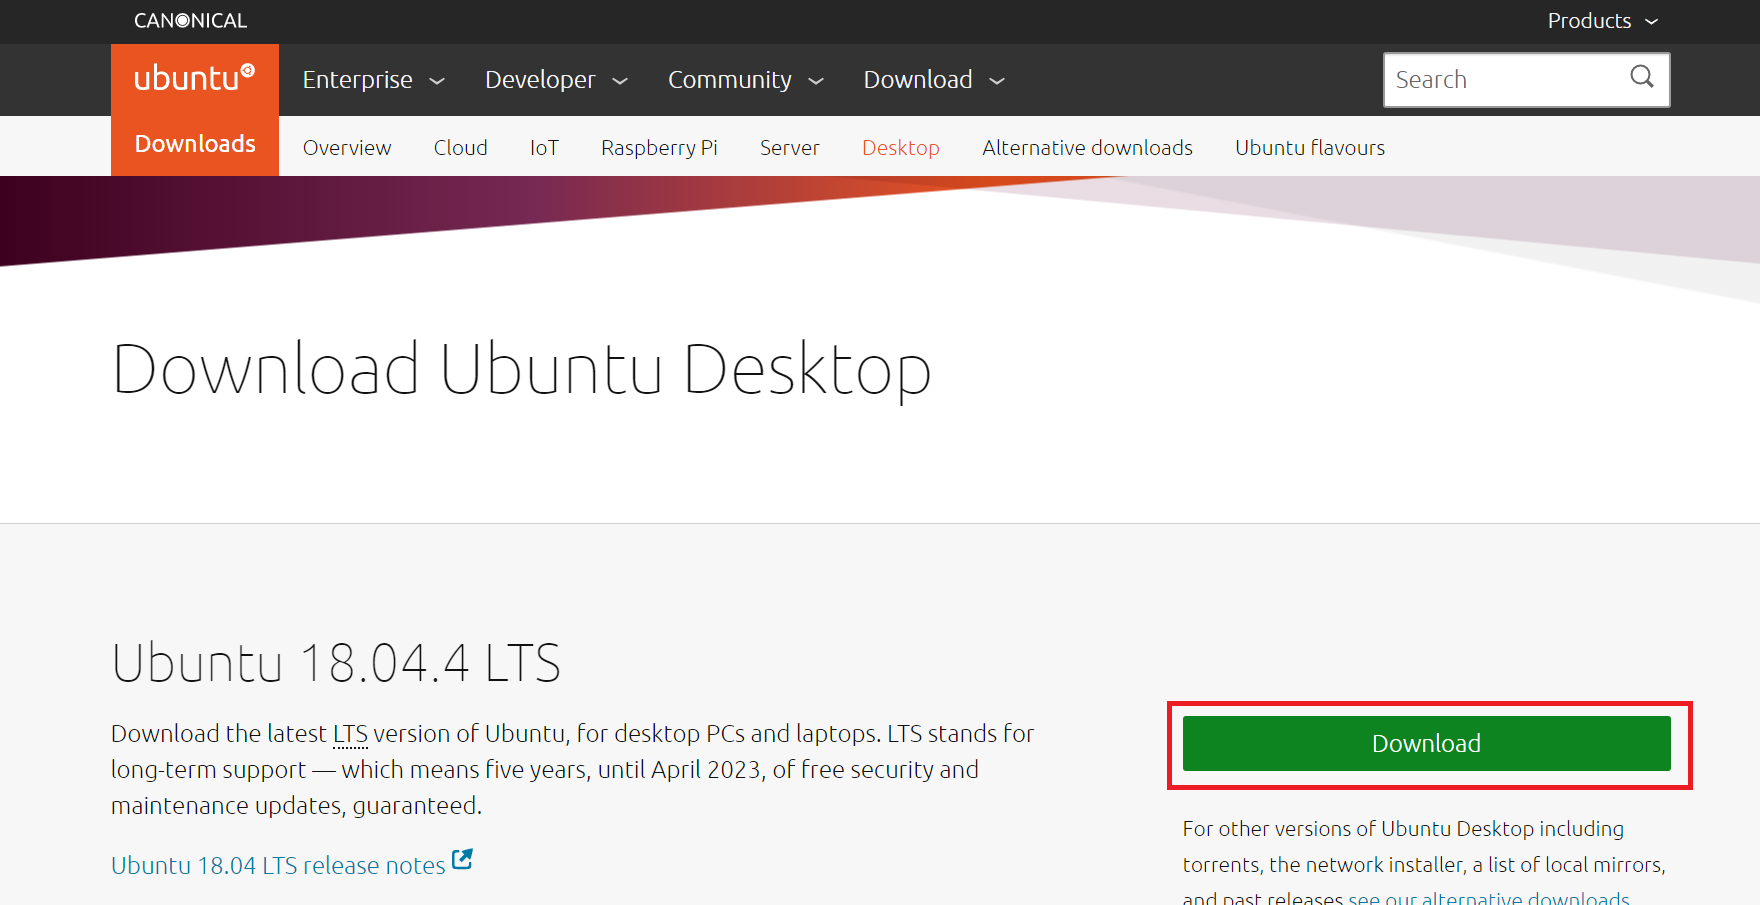Select the Raspberry Pi tab
This screenshot has height=905, width=1760.
[659, 148]
